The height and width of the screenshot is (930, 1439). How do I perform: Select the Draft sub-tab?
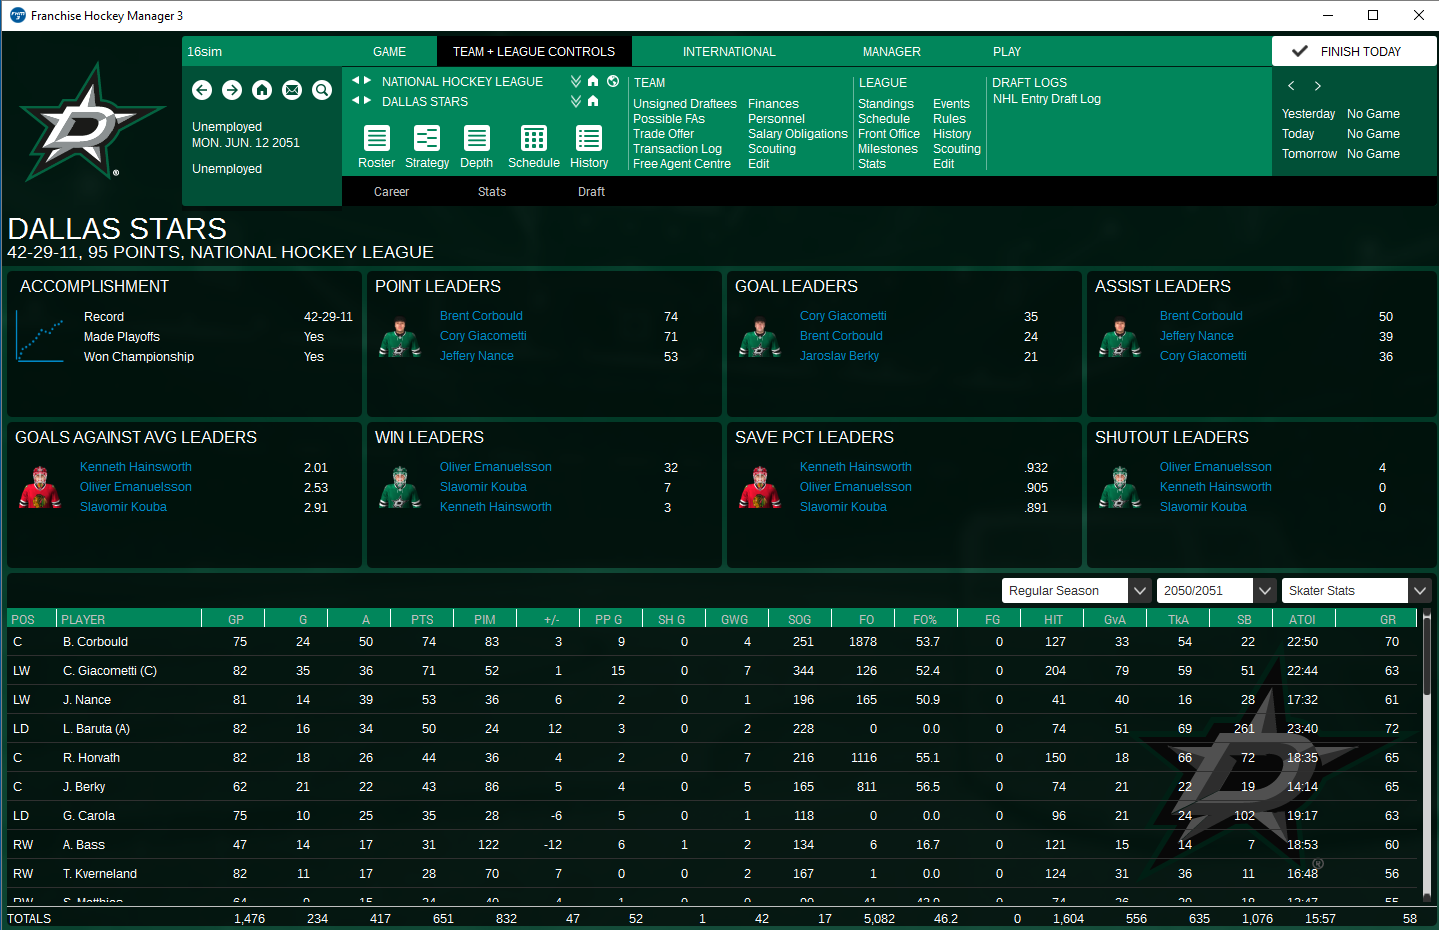pyautogui.click(x=591, y=192)
